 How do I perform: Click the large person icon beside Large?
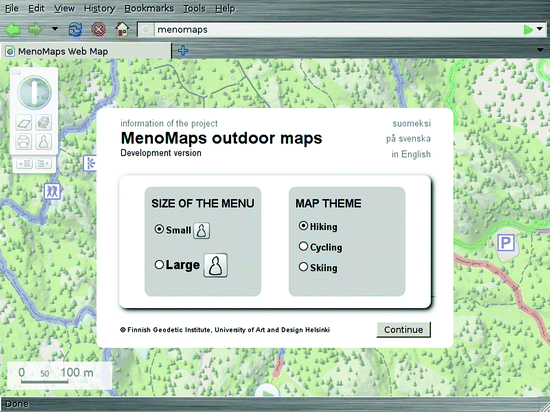click(x=215, y=265)
